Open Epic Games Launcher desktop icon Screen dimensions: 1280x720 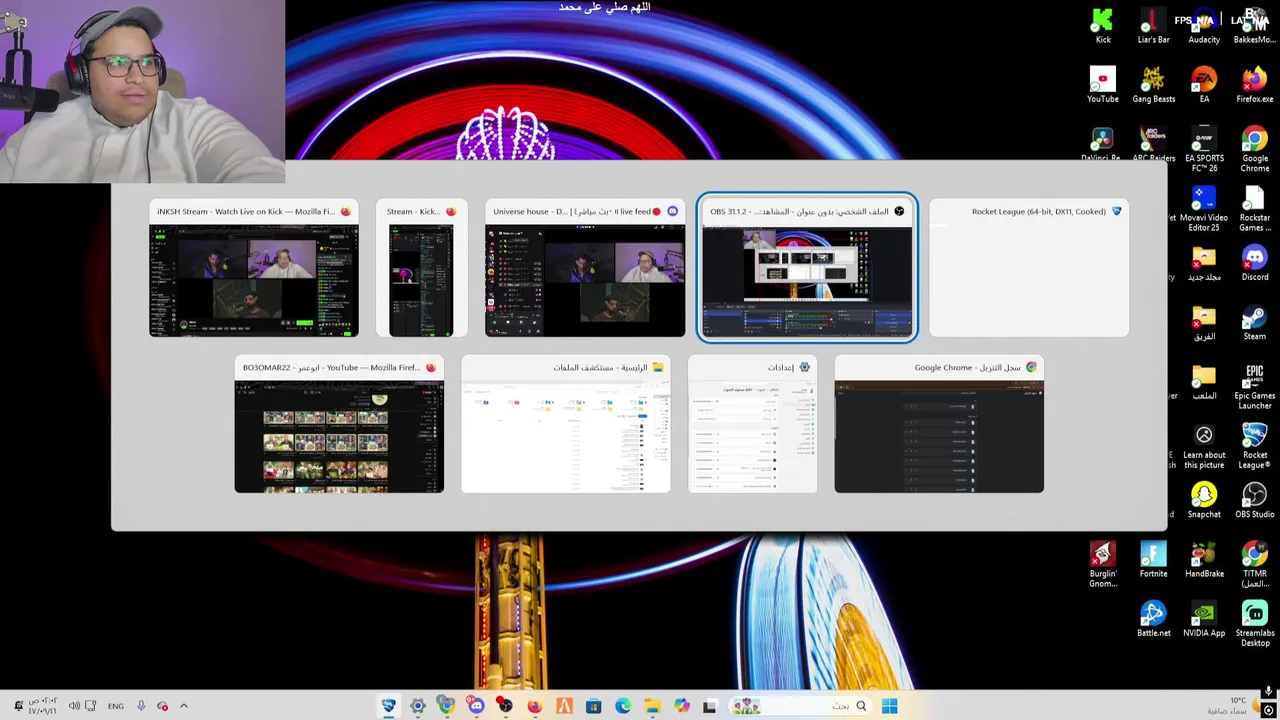pyautogui.click(x=1254, y=387)
